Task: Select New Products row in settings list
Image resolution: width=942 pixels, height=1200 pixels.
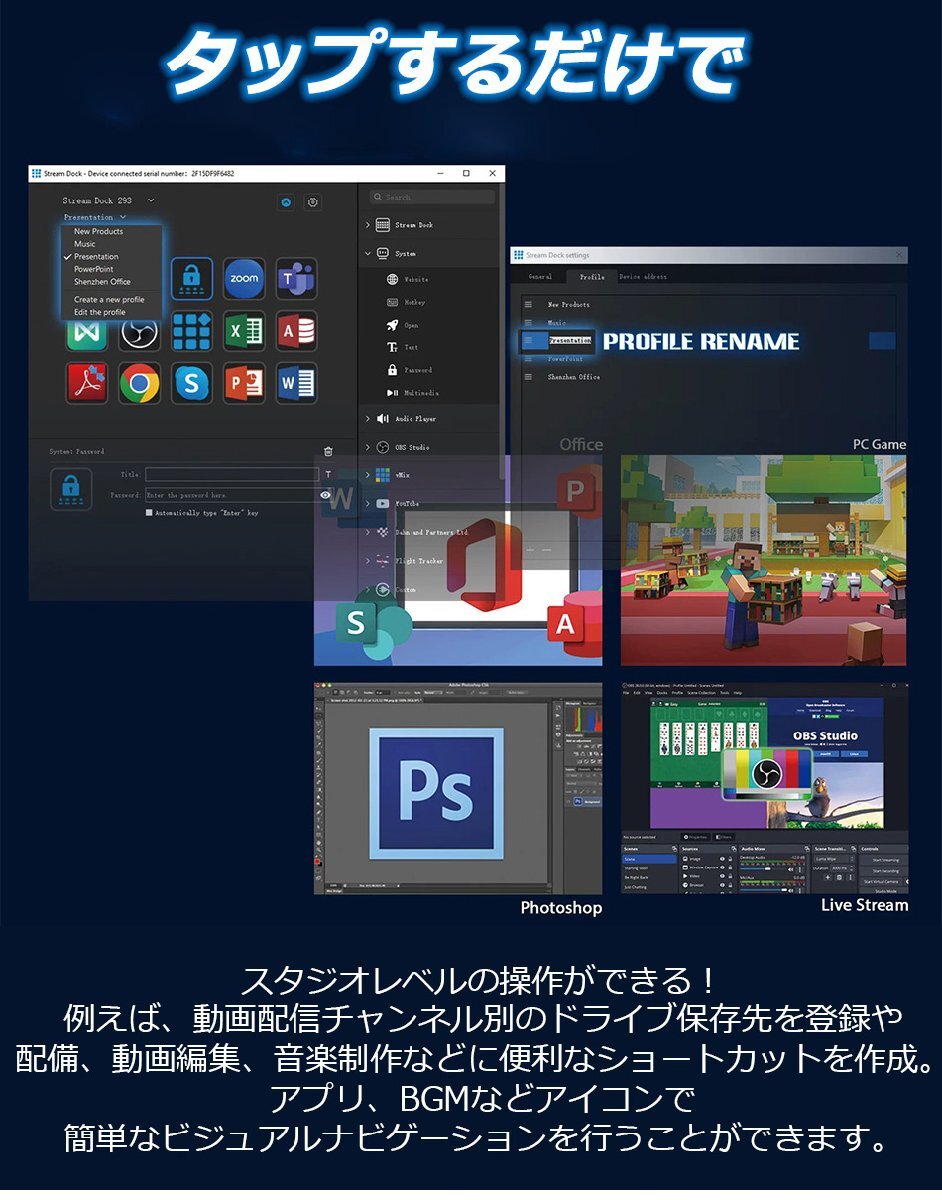Action: [x=707, y=304]
